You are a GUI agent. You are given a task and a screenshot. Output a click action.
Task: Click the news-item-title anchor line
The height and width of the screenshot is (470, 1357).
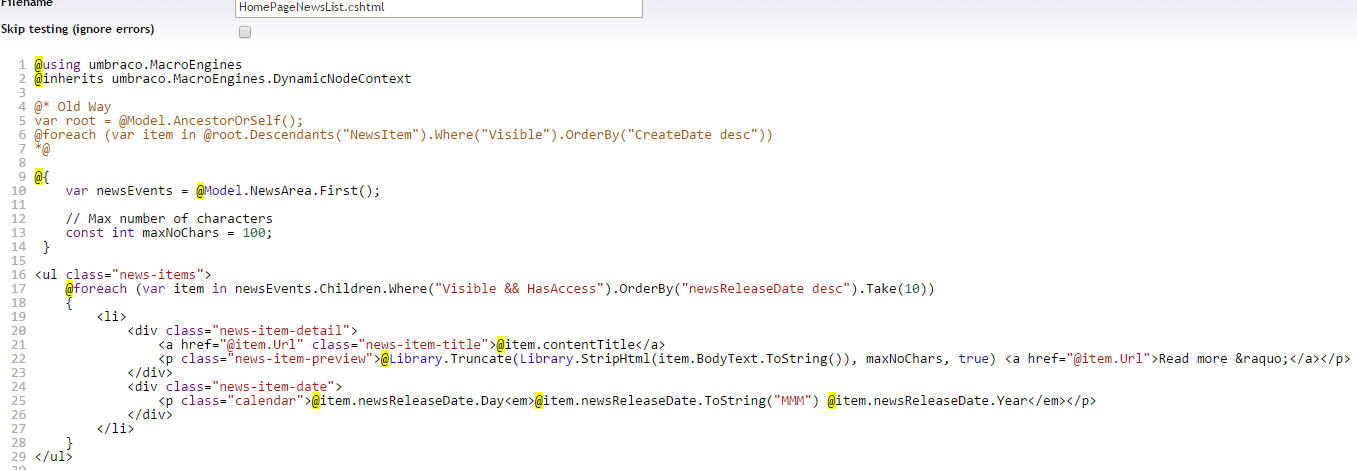(x=412, y=345)
